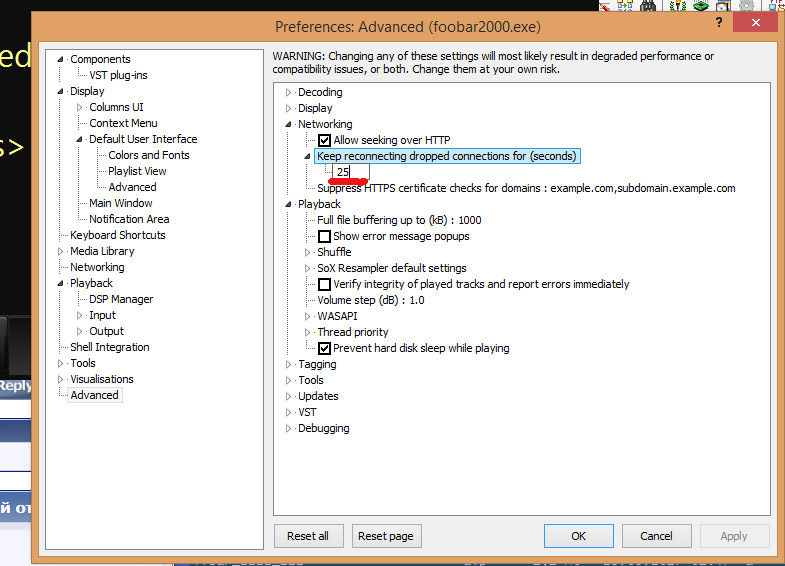Open the VST plug-ins page
This screenshot has width=785, height=566.
point(118,75)
